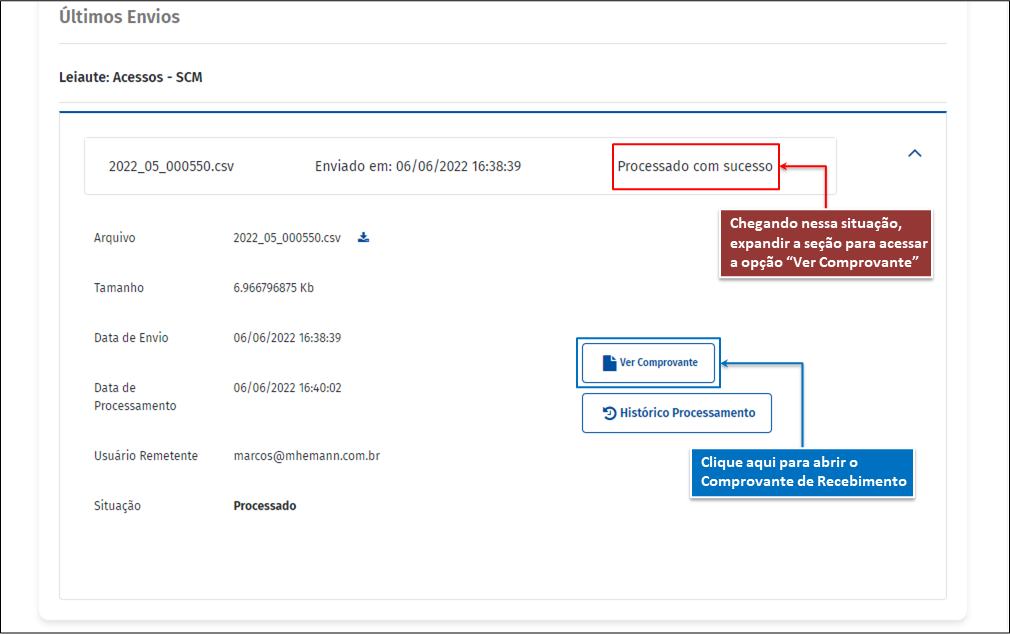Click the blue callout about Comprovante de Recebimento
Viewport: 1010px width, 634px height.
(x=803, y=472)
